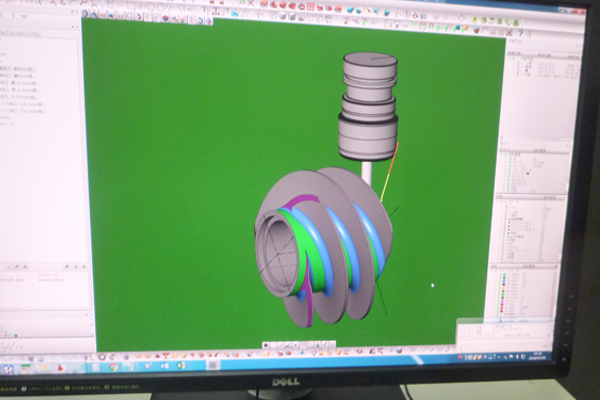Switch to the active gray taskbar app
This screenshot has height=400, width=600.
click(x=213, y=365)
